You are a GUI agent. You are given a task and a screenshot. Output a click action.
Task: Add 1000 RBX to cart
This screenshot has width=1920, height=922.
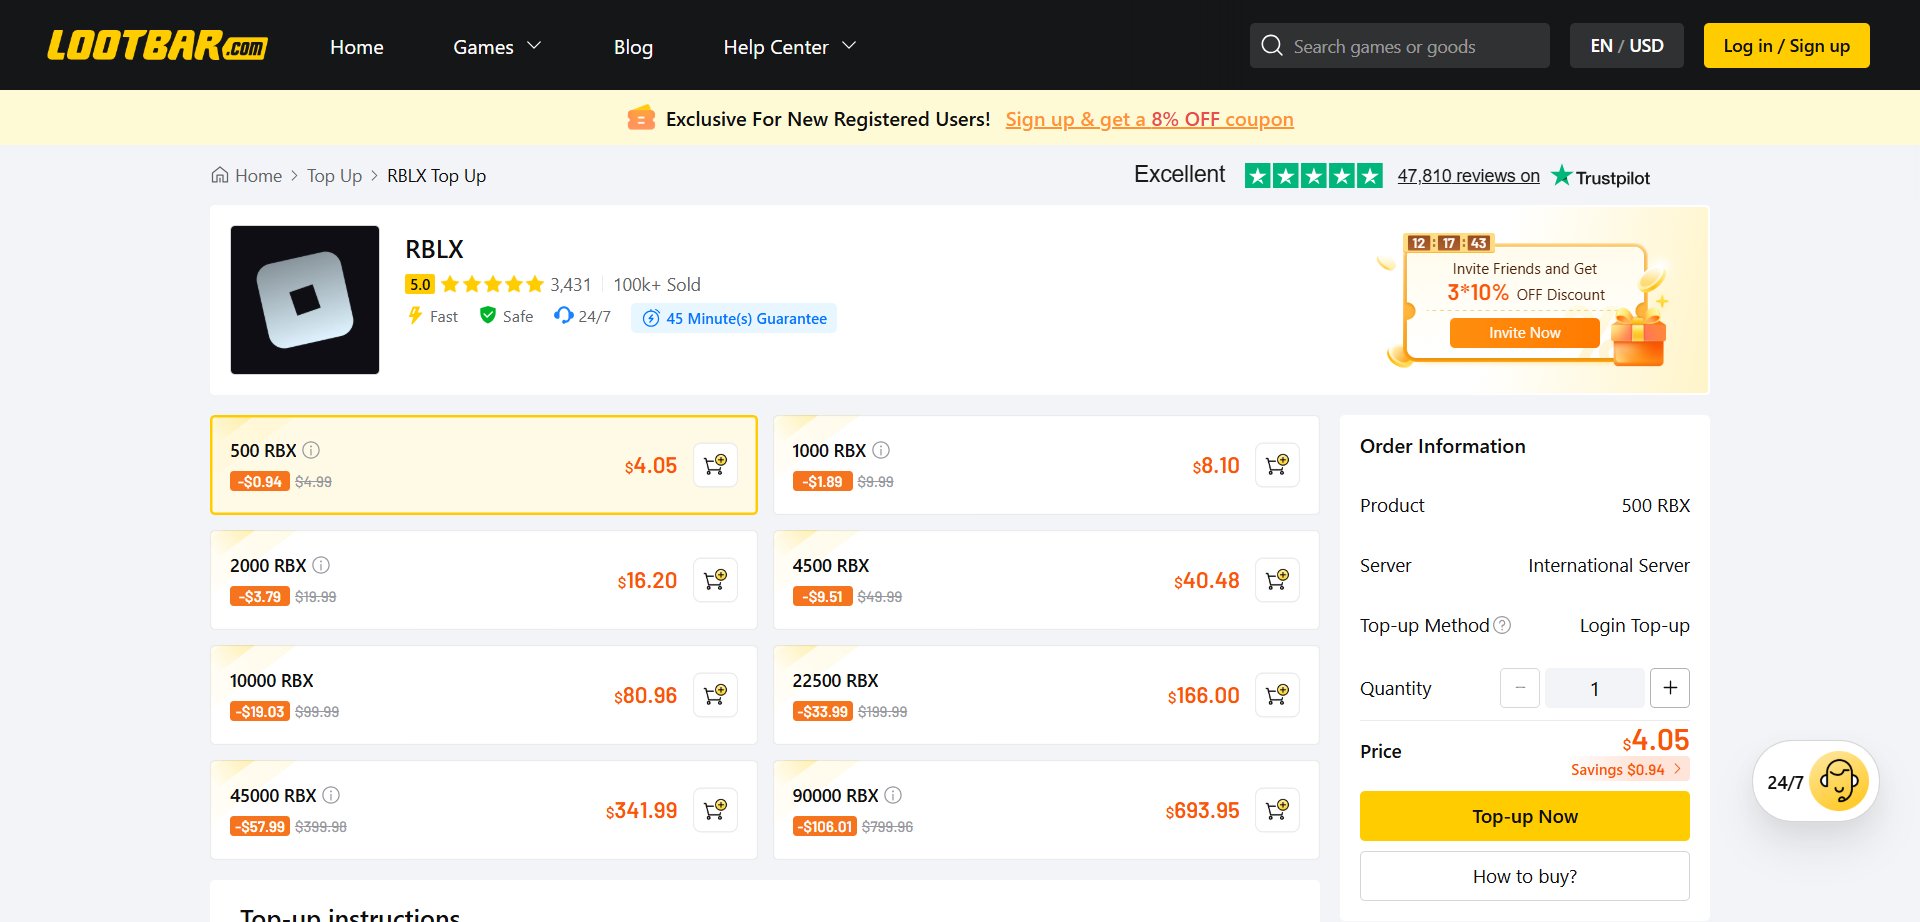(1277, 465)
